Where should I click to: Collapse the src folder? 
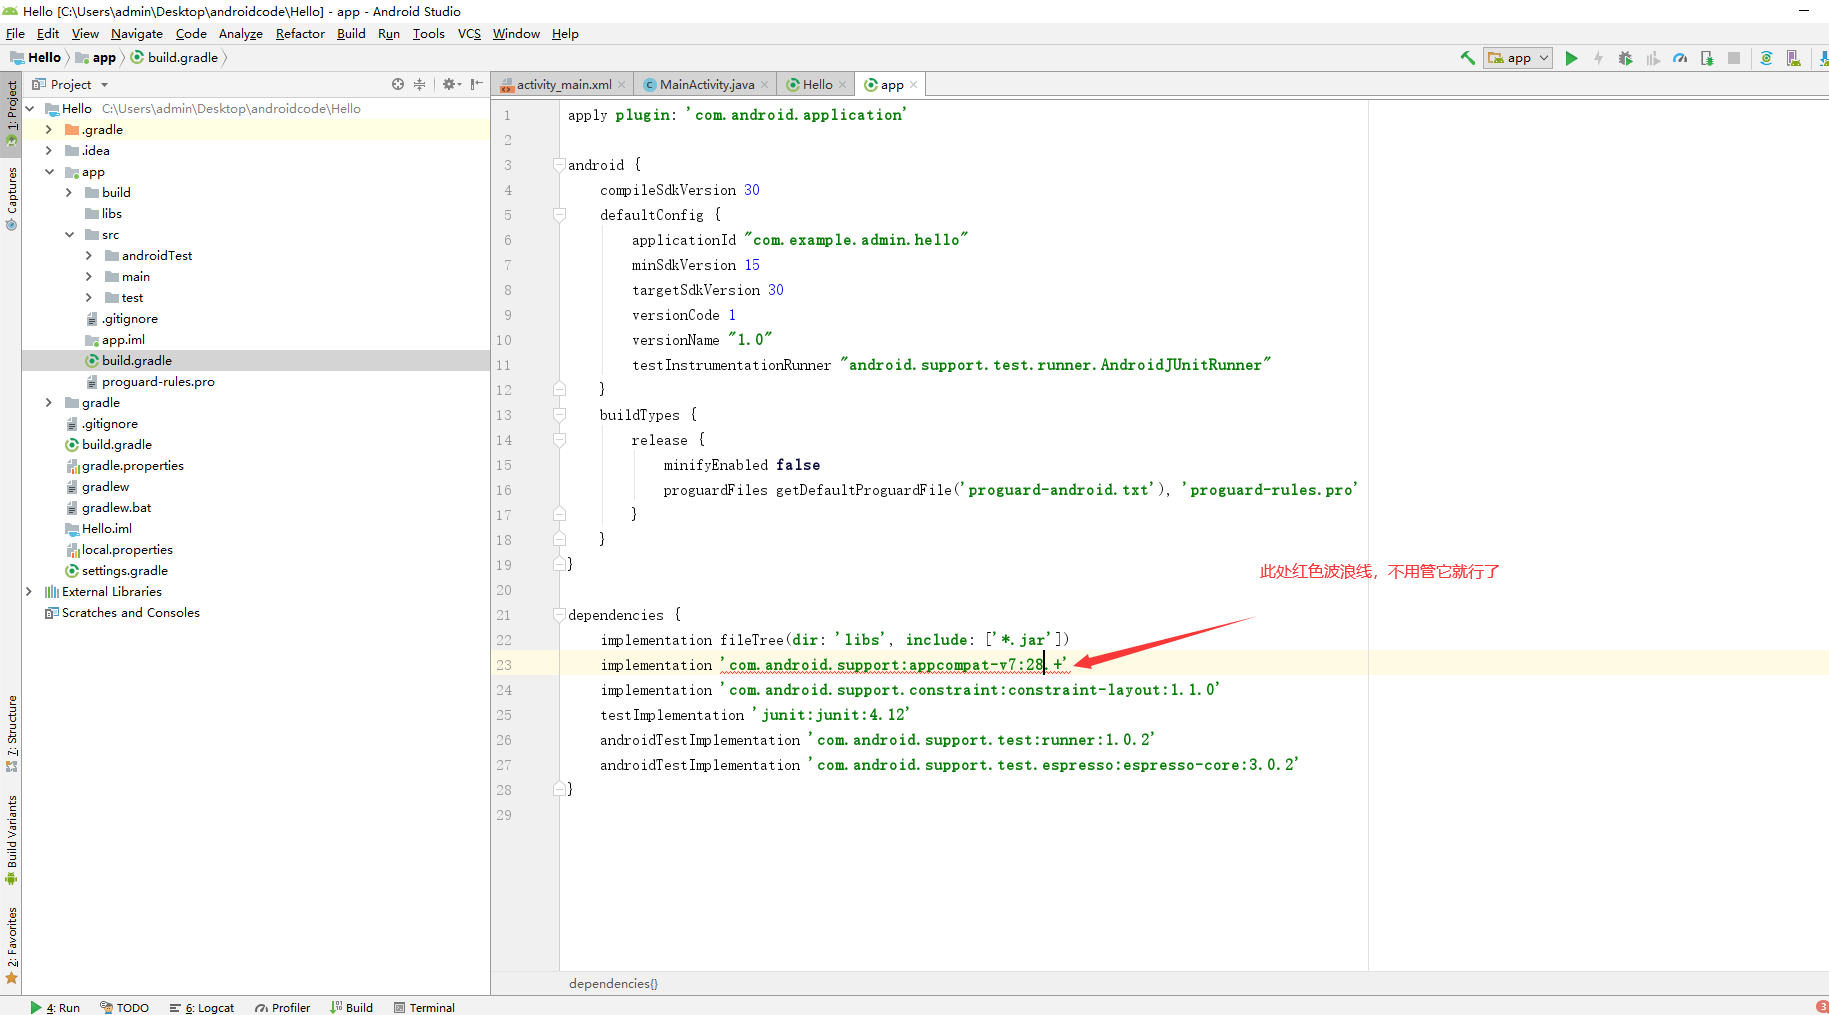coord(69,234)
